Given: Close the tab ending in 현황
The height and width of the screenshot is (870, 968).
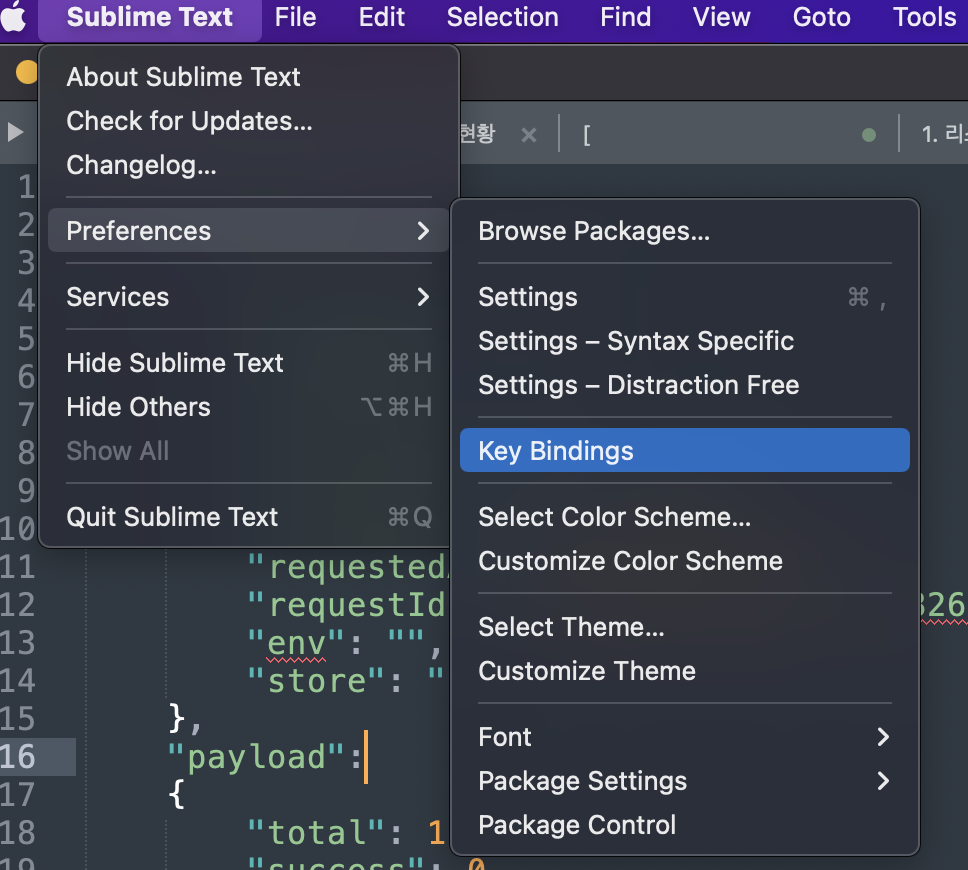Looking at the screenshot, I should tap(528, 134).
